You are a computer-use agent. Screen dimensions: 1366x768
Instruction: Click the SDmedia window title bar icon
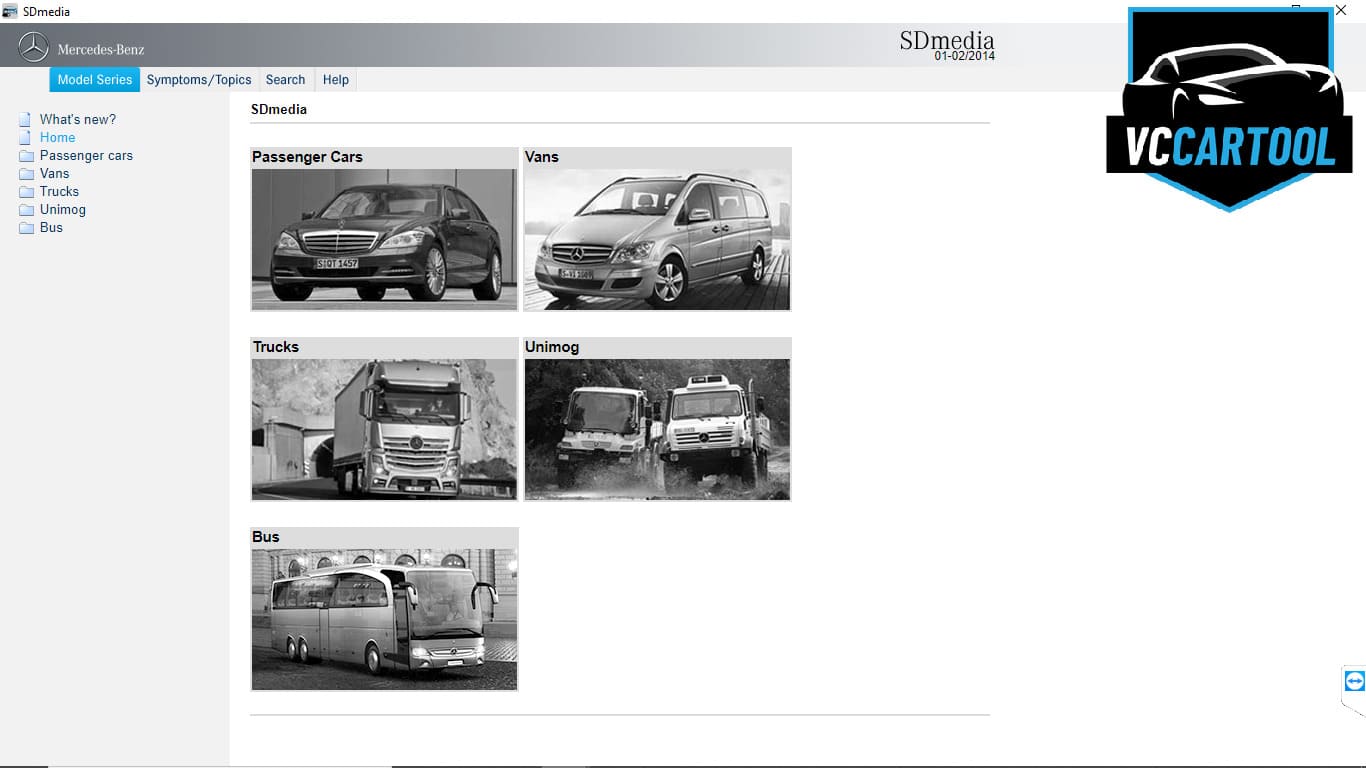[x=10, y=11]
